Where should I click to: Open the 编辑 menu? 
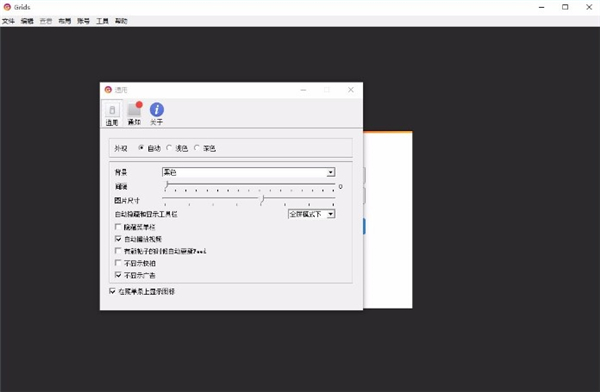[27, 21]
